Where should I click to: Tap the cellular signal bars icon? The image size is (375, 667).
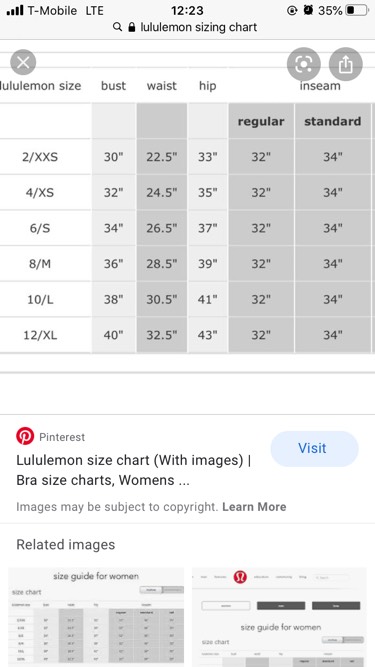[x=15, y=10]
